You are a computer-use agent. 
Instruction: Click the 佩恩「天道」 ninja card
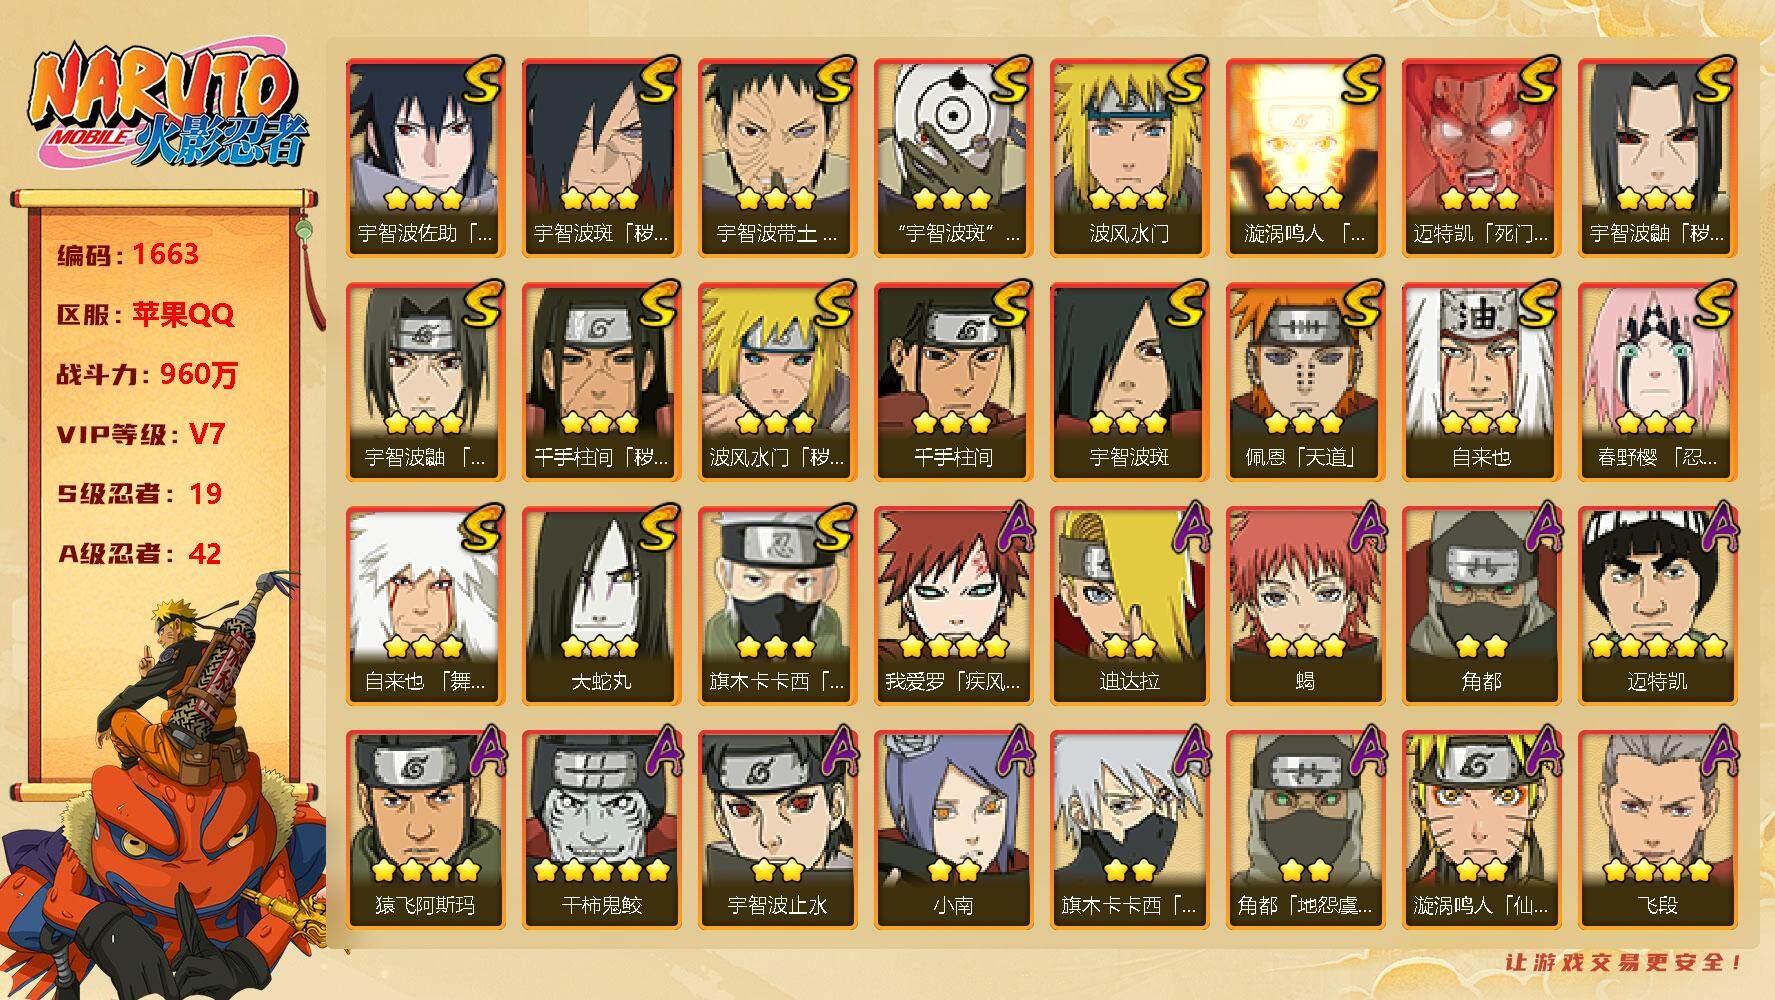click(x=1305, y=381)
